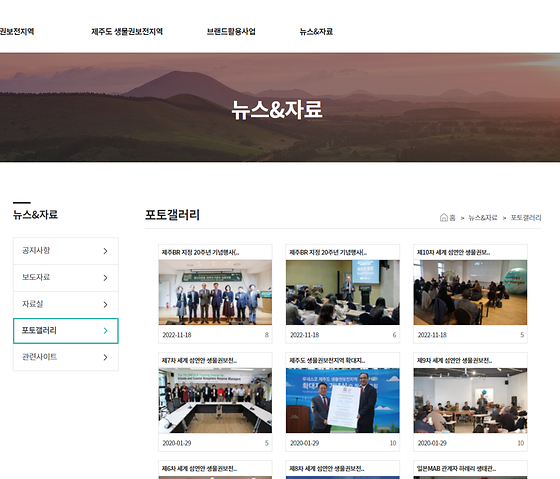Open the 브랜드활용사업 top menu
The width and height of the screenshot is (560, 479).
(231, 31)
